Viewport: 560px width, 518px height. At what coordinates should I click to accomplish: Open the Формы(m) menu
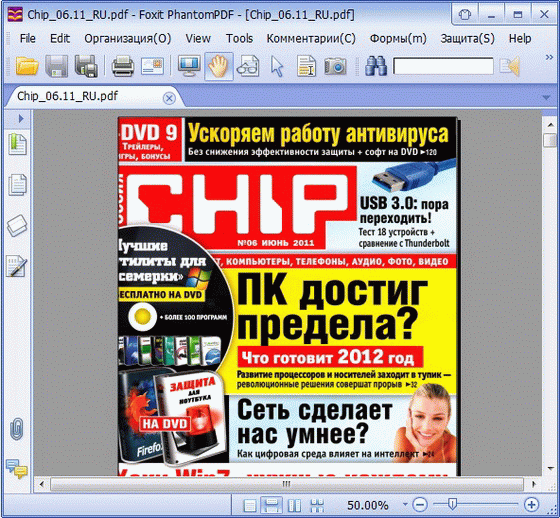coord(398,39)
